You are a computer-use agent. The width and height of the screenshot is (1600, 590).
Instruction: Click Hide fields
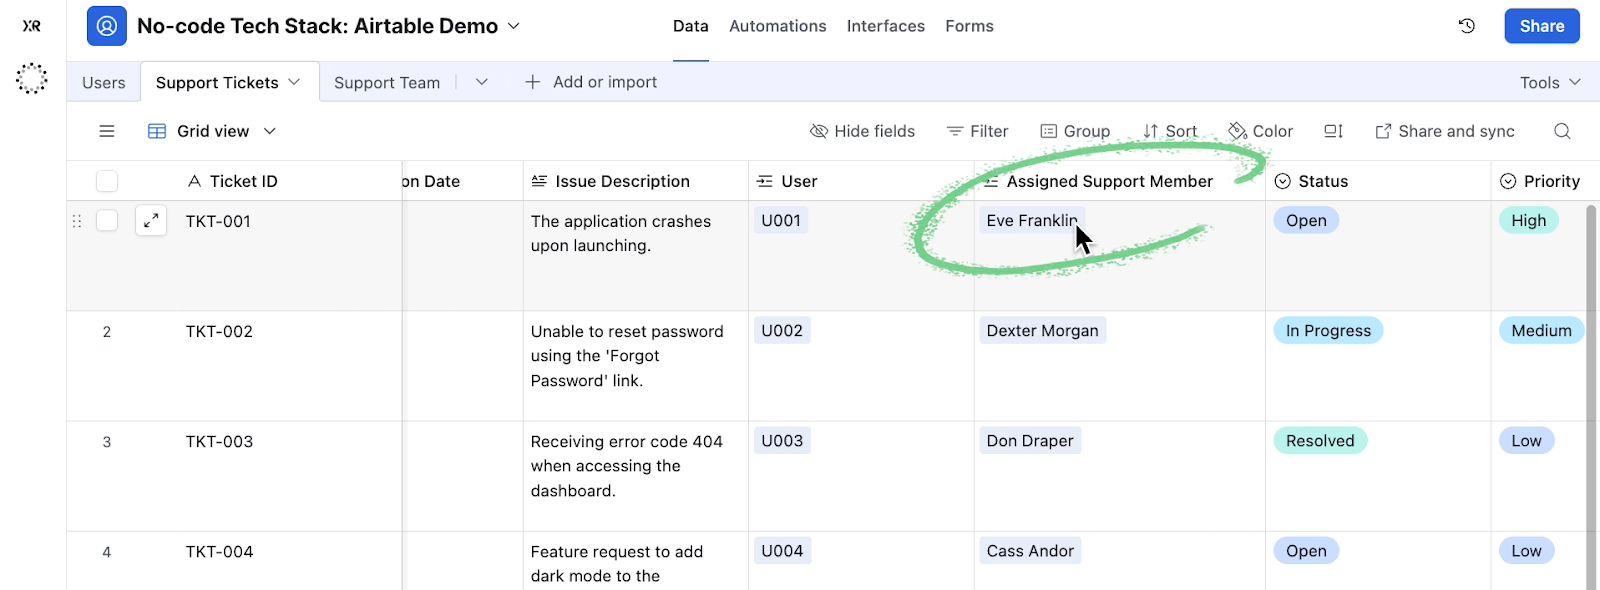pyautogui.click(x=862, y=131)
